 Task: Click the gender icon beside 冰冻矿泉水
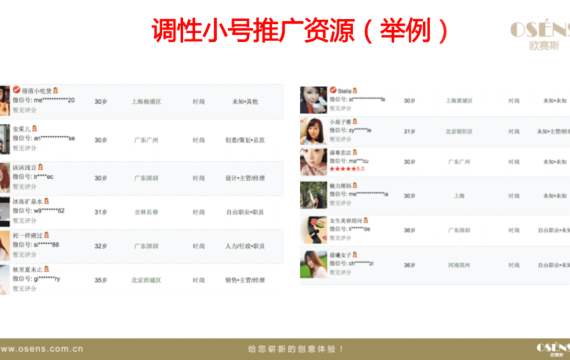click(x=47, y=201)
